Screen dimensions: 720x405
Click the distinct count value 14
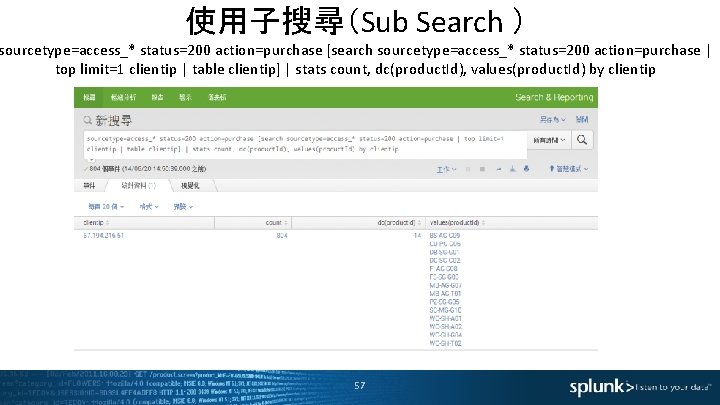(417, 236)
